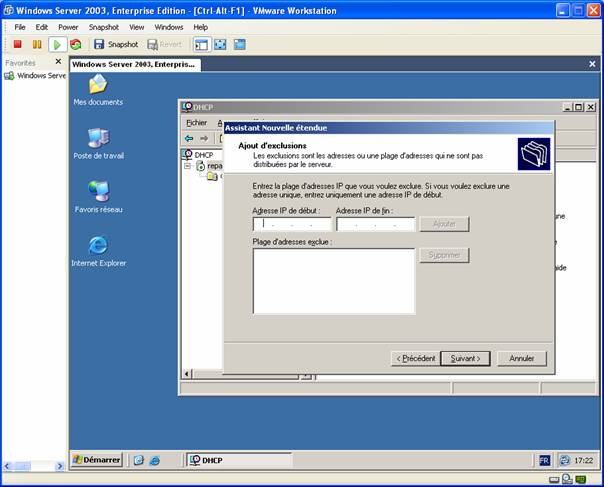Image resolution: width=604 pixels, height=487 pixels.
Task: Launch Internet Explorer from quick launch
Action: [x=154, y=460]
